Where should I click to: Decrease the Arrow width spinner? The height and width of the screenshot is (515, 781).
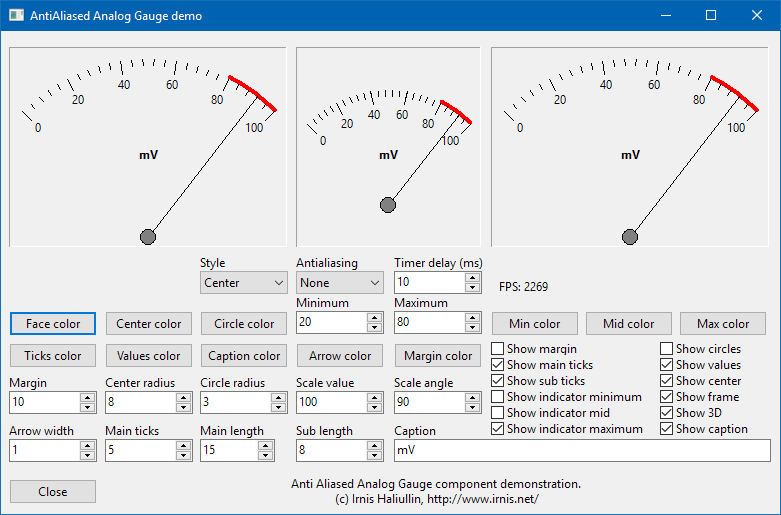coord(87,455)
